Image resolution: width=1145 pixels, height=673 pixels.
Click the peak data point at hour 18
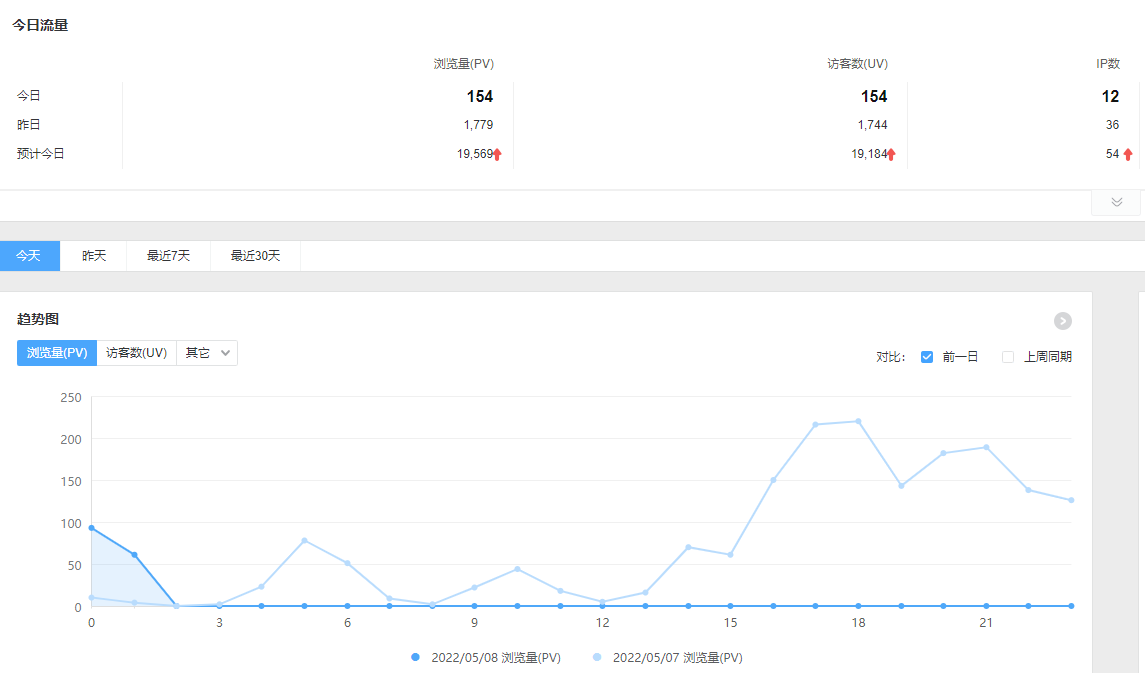point(858,421)
